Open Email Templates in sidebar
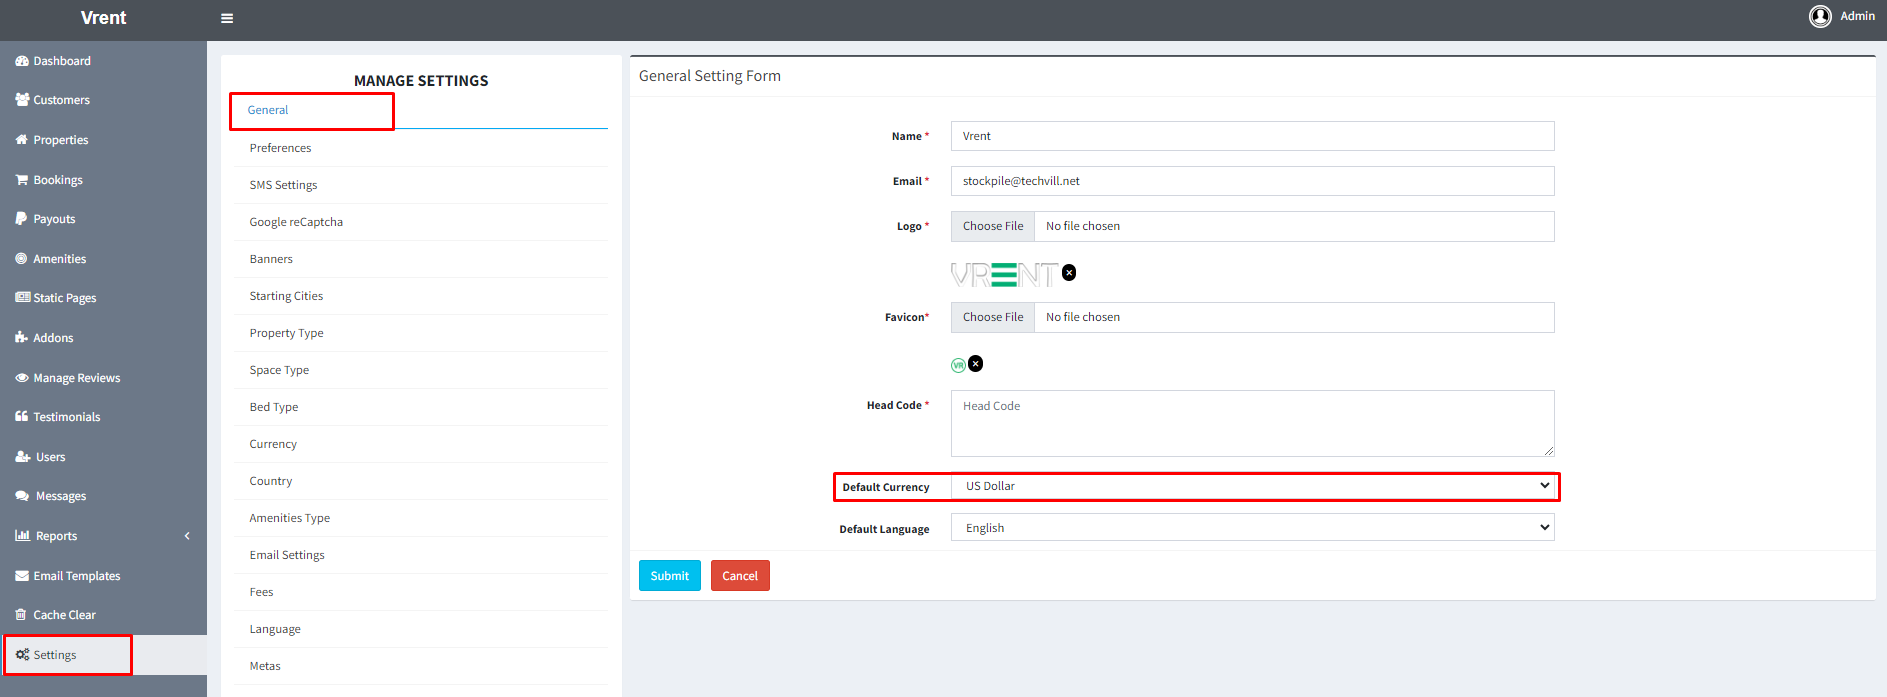The height and width of the screenshot is (697, 1887). 76,576
